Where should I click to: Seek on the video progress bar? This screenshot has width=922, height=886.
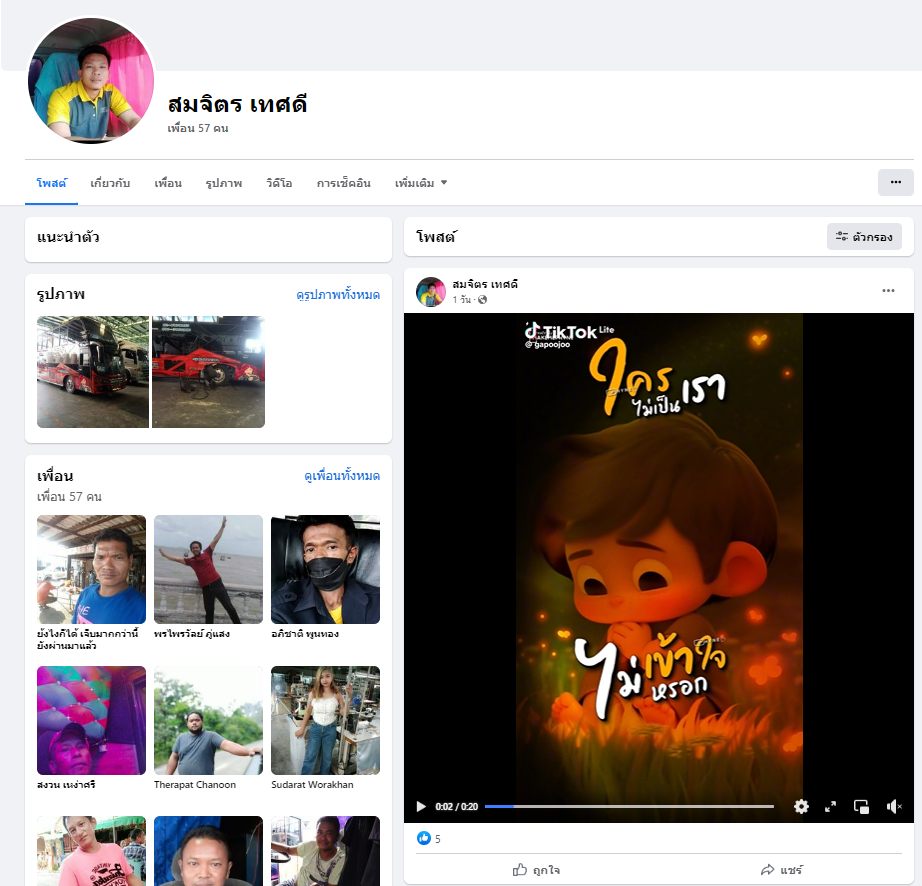(628, 806)
